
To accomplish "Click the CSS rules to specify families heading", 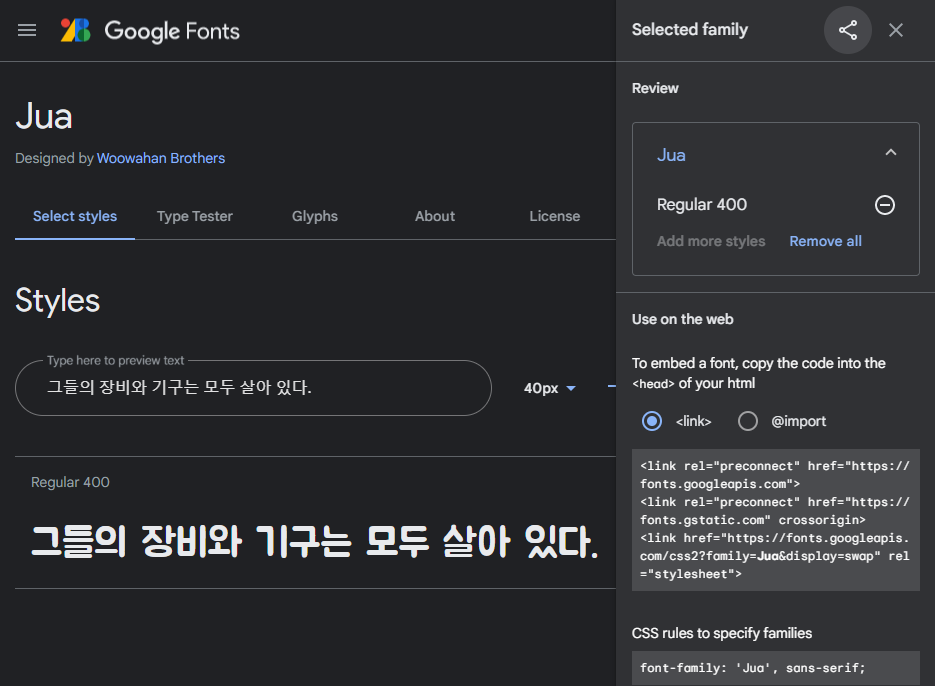I will (x=722, y=633).
